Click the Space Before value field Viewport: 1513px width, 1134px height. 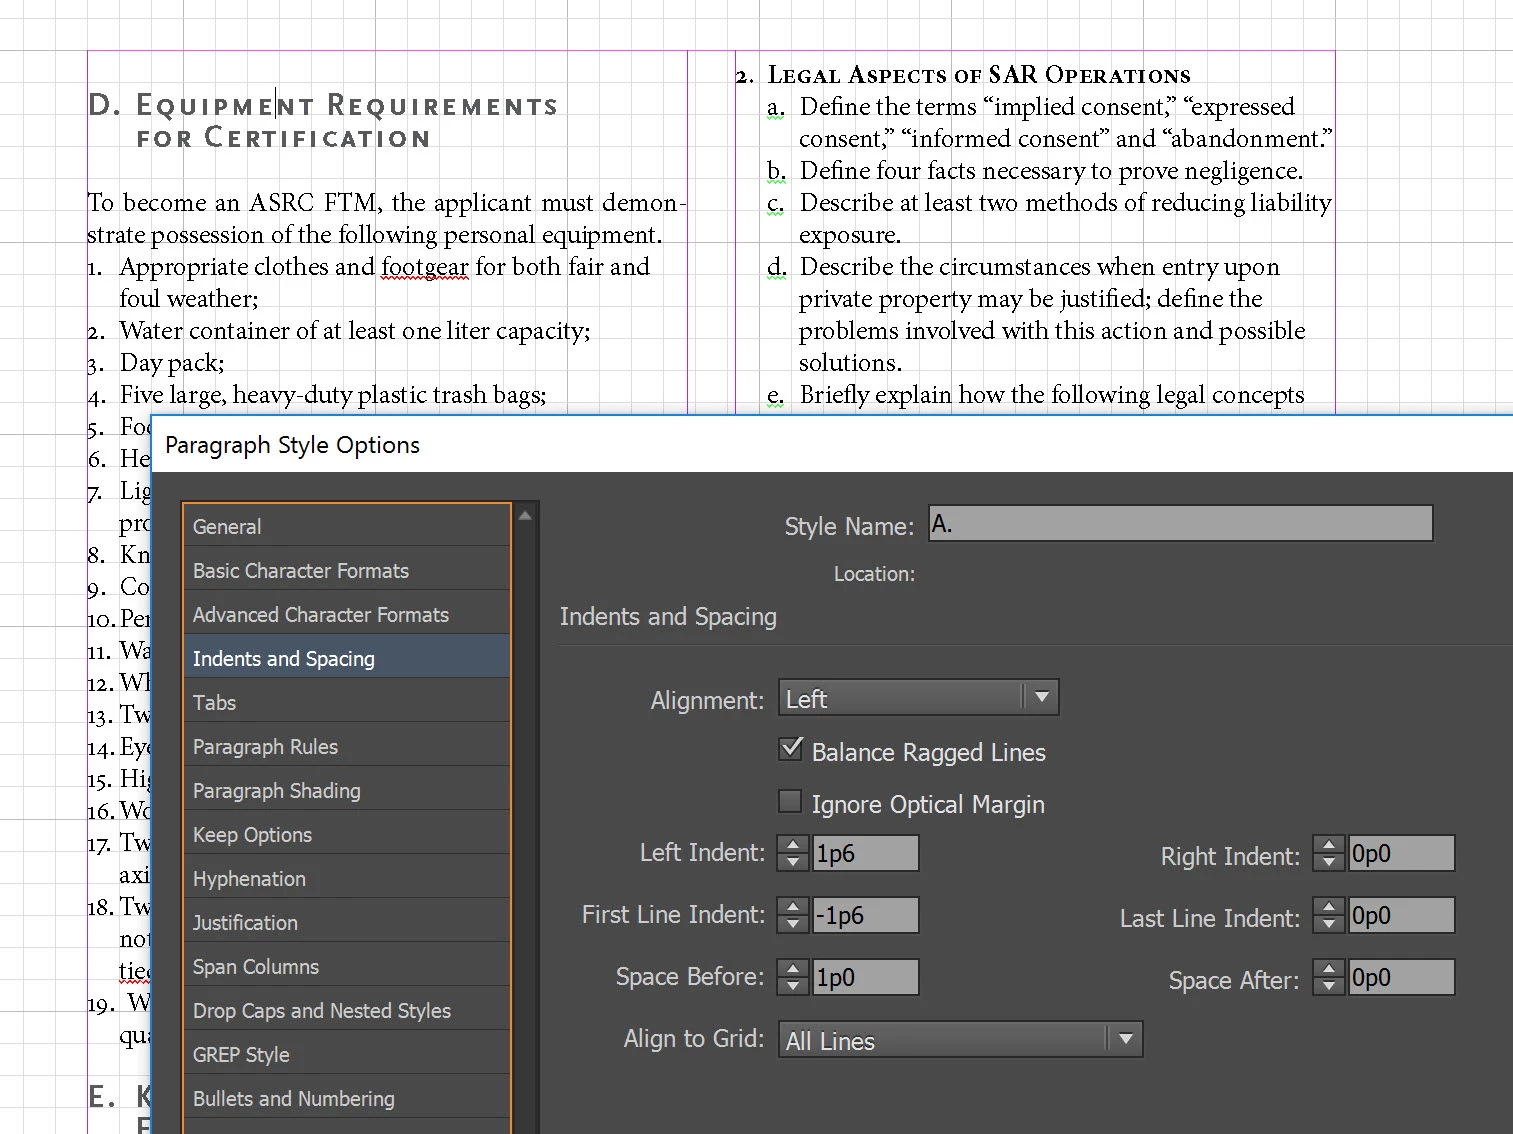pyautogui.click(x=865, y=977)
